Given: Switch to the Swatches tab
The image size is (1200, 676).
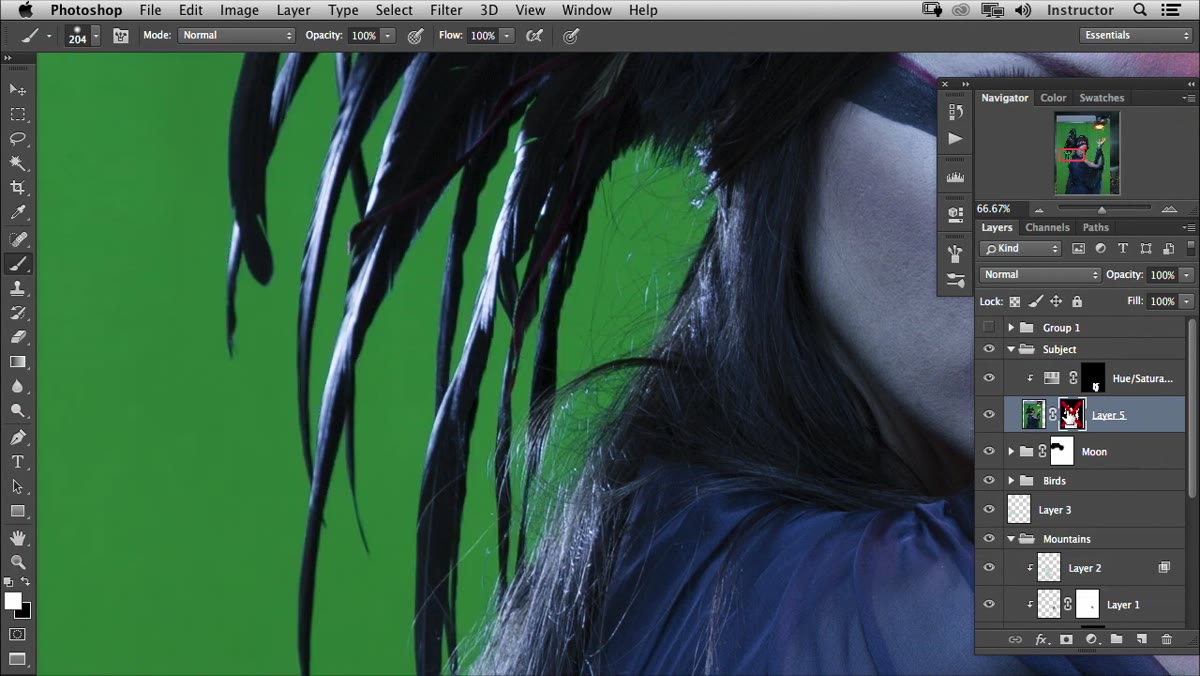Looking at the screenshot, I should pyautogui.click(x=1101, y=98).
